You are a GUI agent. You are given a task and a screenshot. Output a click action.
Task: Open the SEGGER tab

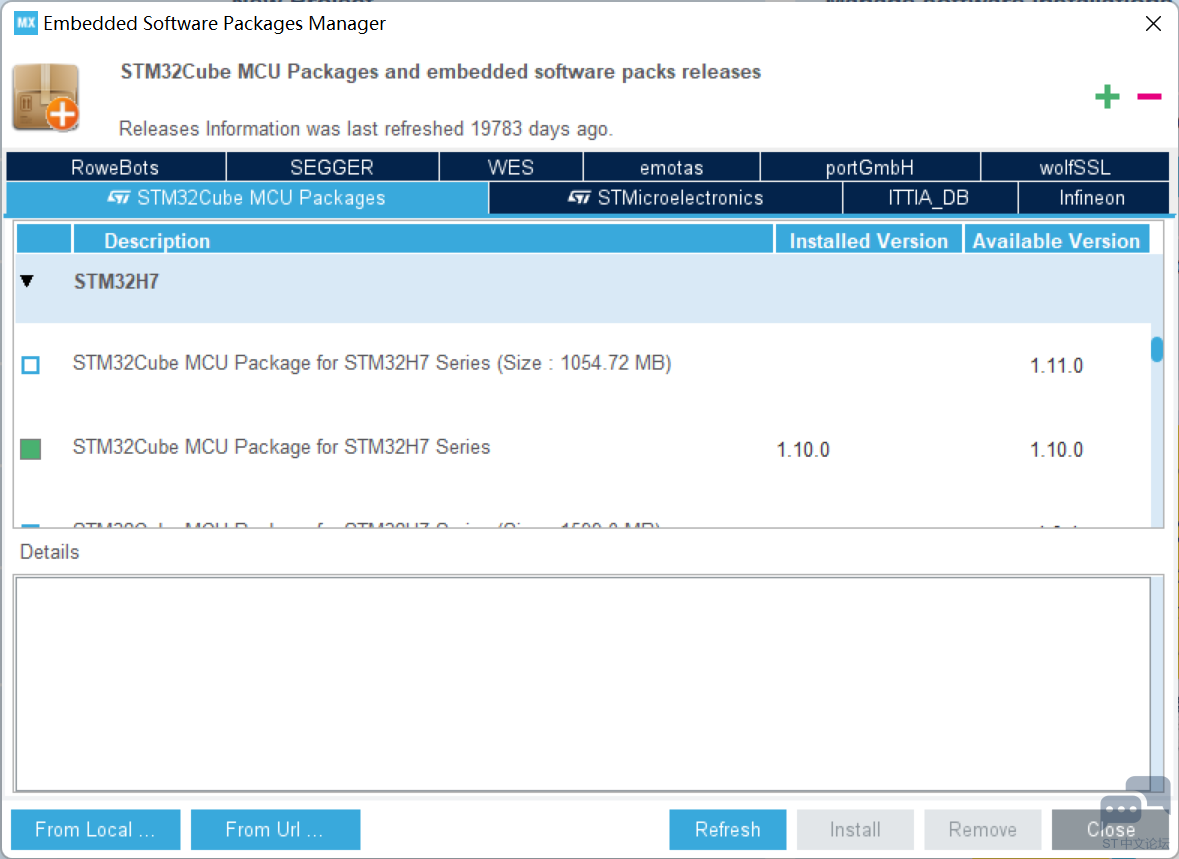point(332,167)
